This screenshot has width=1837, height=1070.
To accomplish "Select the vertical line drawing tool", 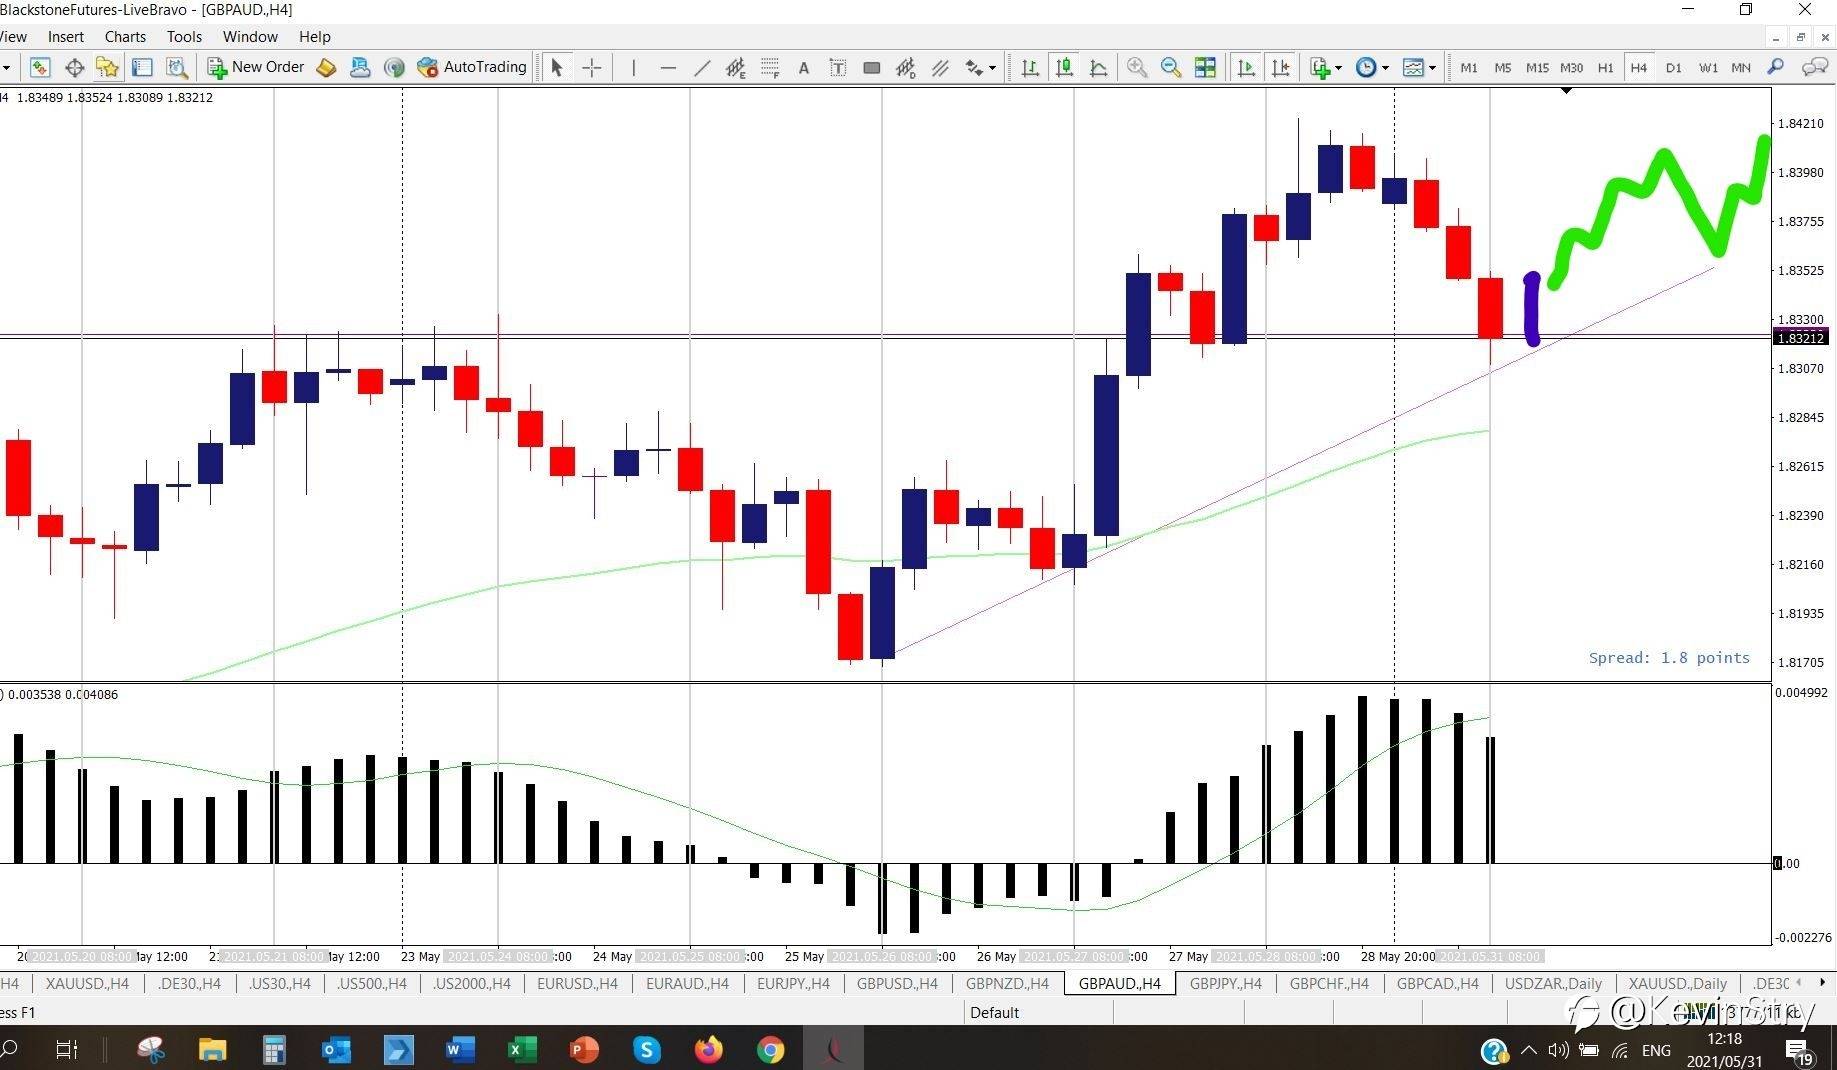I will coord(633,67).
